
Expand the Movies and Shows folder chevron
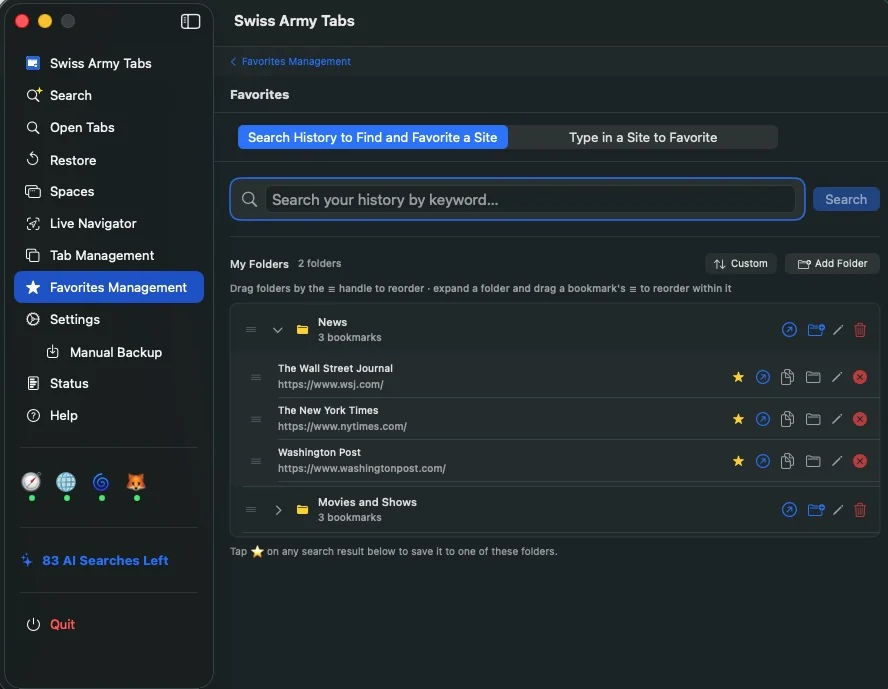coord(278,510)
